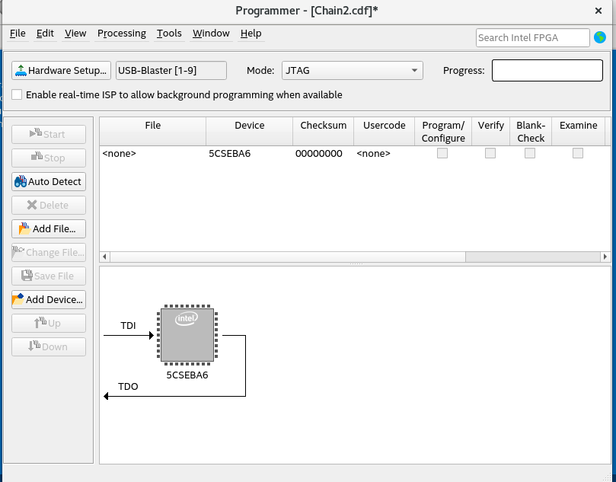This screenshot has width=616, height=482.
Task: Click the TDO label in diagram
Action: pos(128,387)
